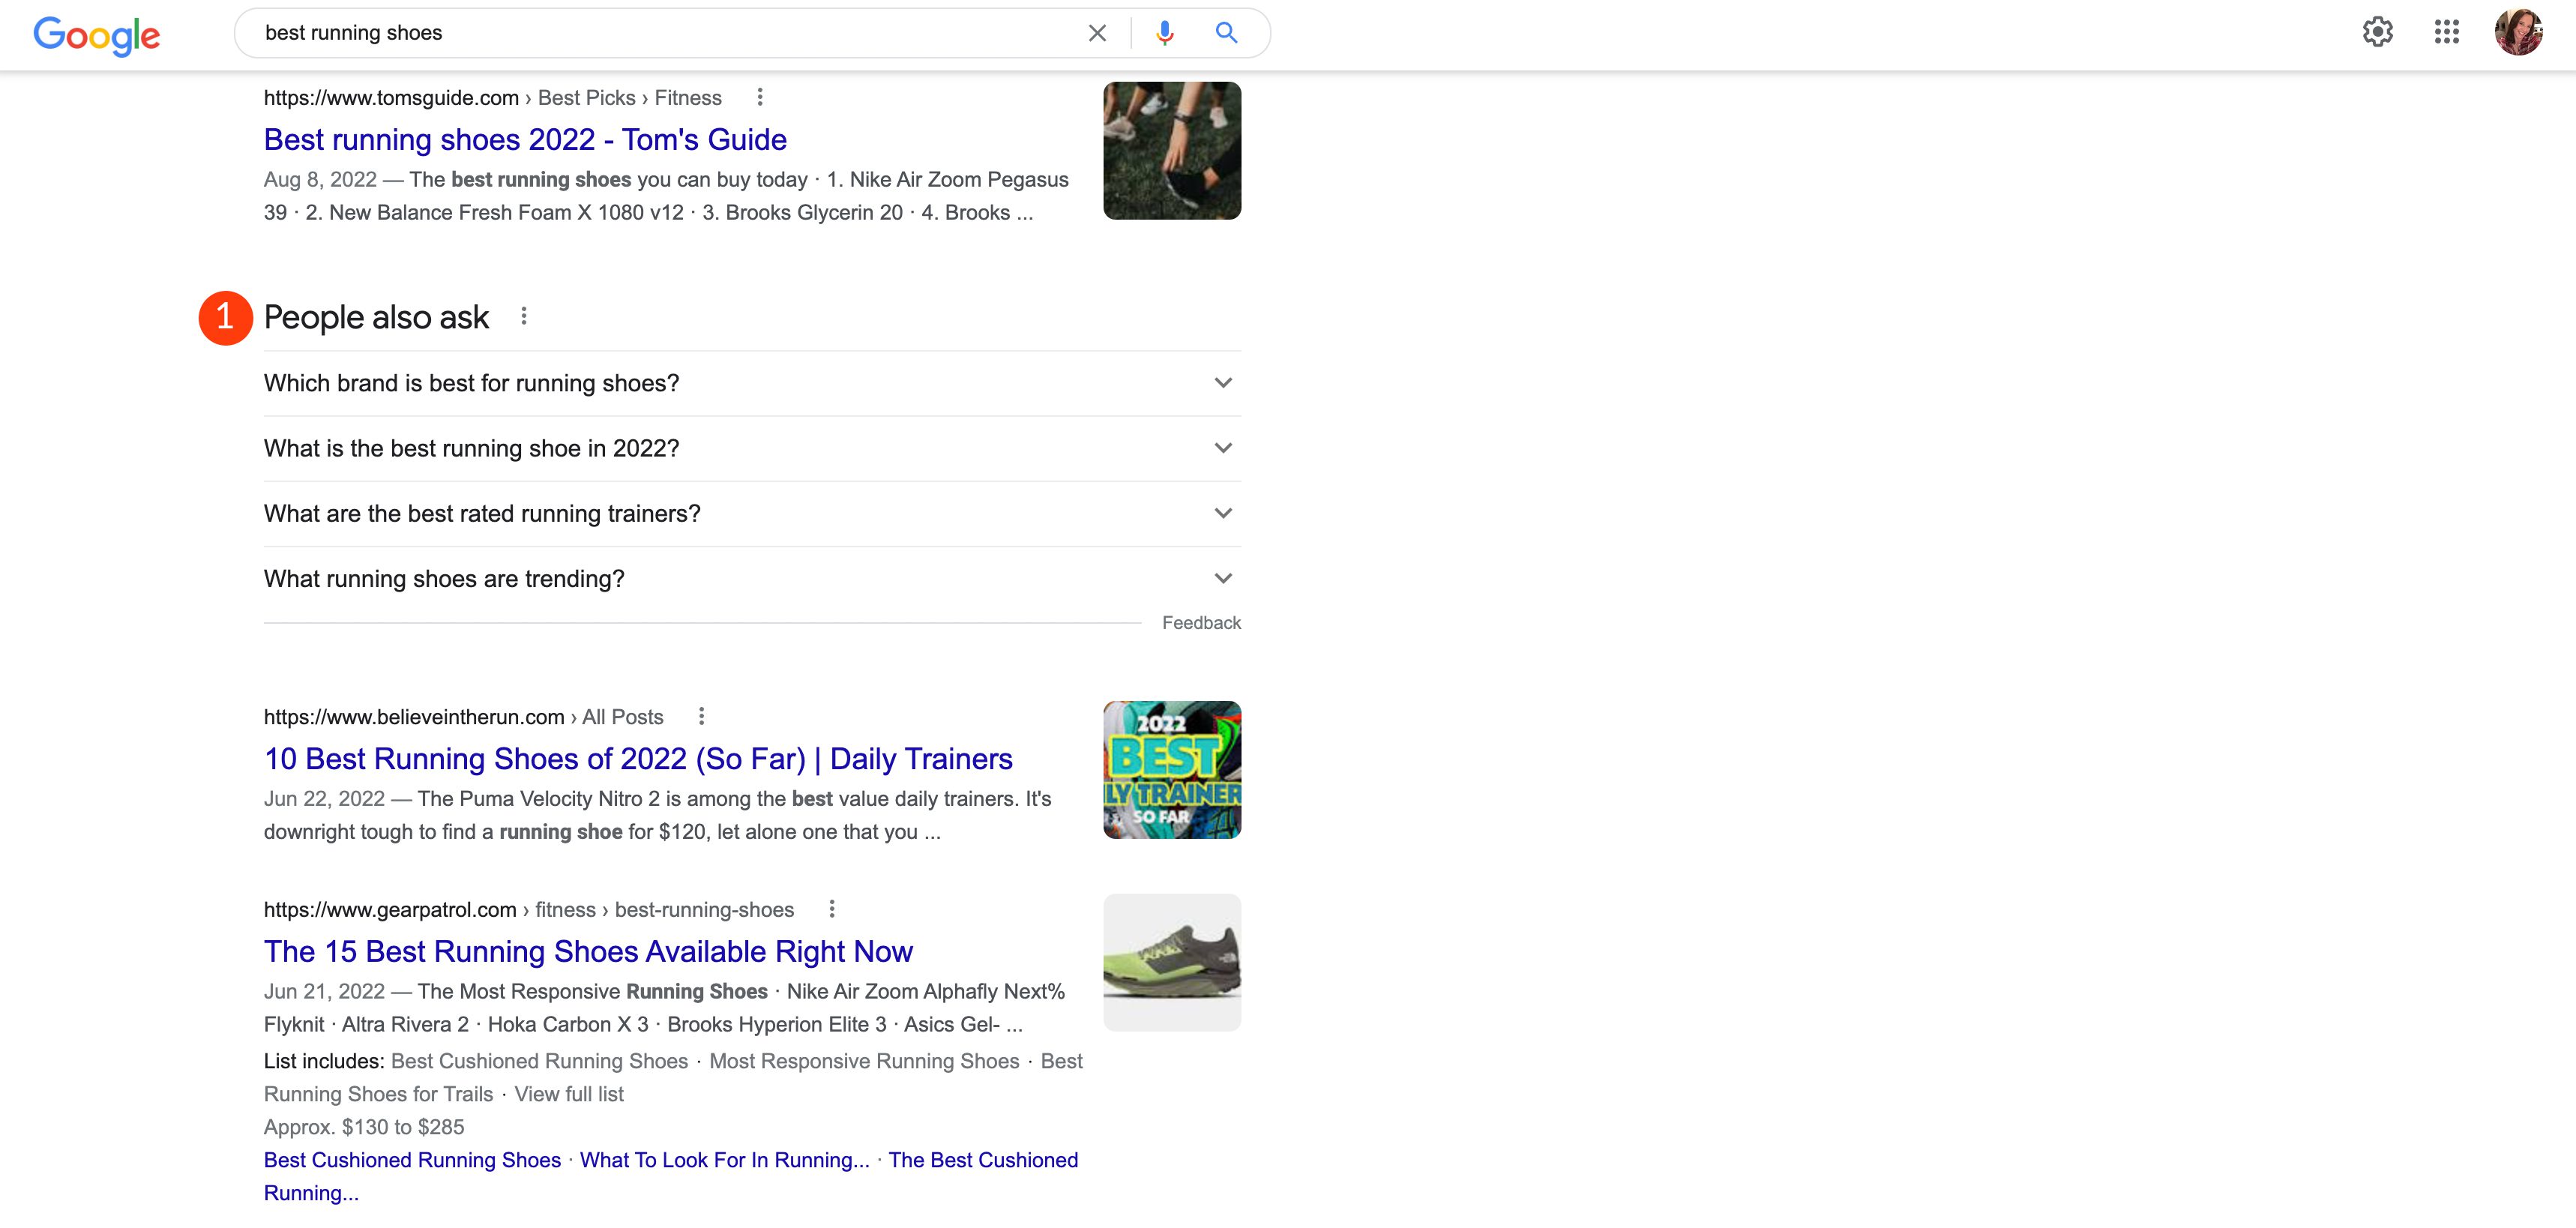Click the Google Search microphone icon

[1163, 31]
